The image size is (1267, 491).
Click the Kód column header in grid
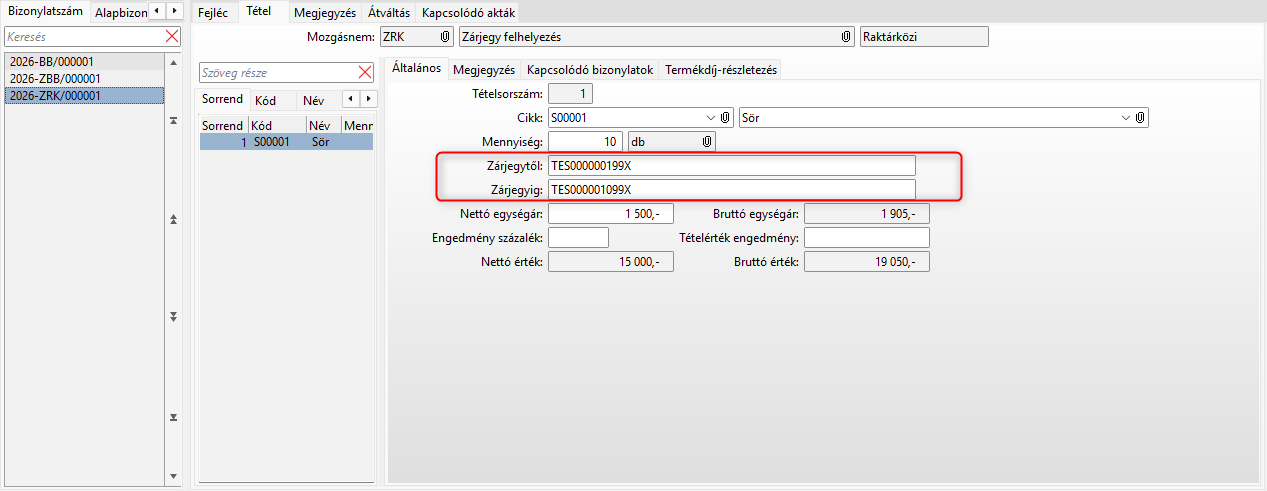(277, 126)
